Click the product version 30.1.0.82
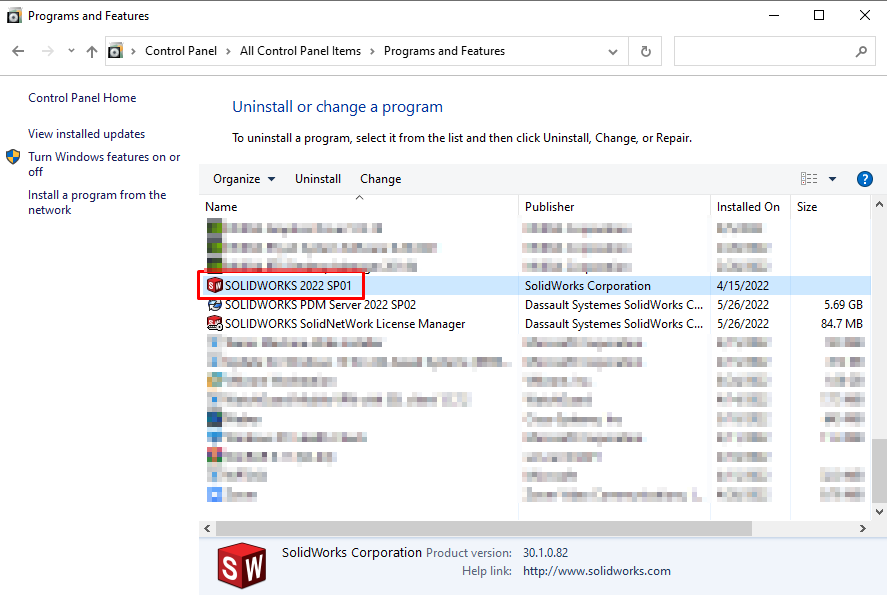Screen dimensions: 887x595 (545, 553)
